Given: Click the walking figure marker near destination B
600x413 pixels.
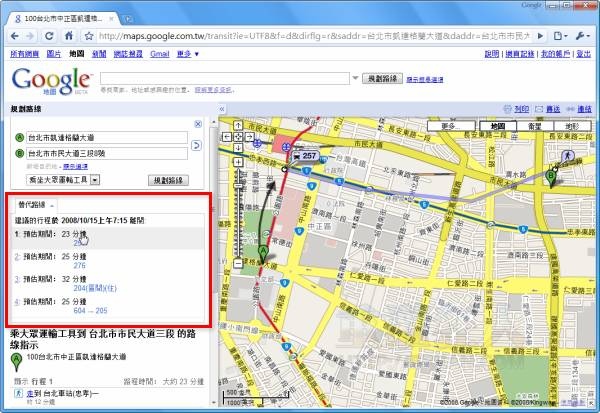Looking at the screenshot, I should pos(567,156).
